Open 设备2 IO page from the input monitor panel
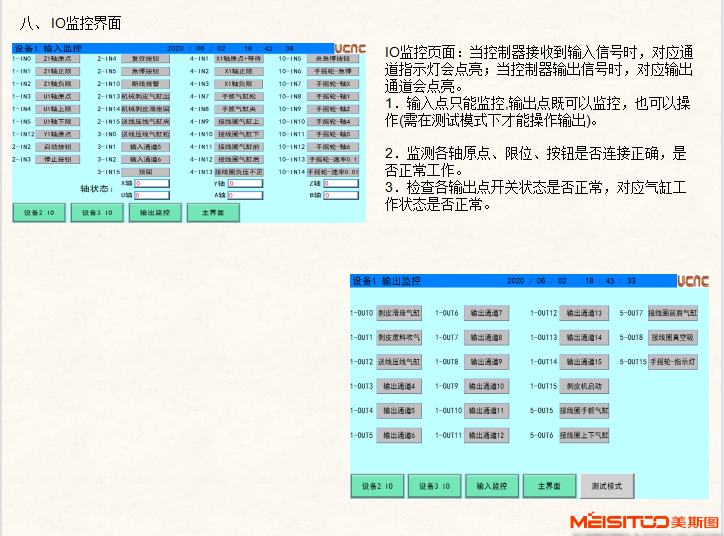Image resolution: width=724 pixels, height=536 pixels. coord(39,213)
